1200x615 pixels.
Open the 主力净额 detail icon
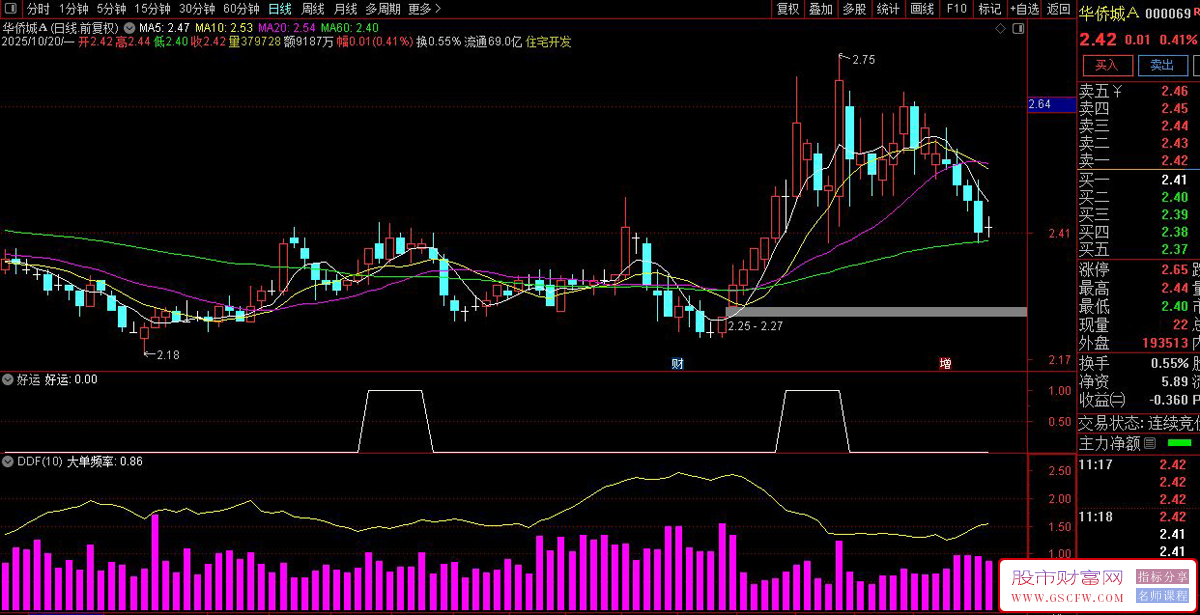(1150, 443)
